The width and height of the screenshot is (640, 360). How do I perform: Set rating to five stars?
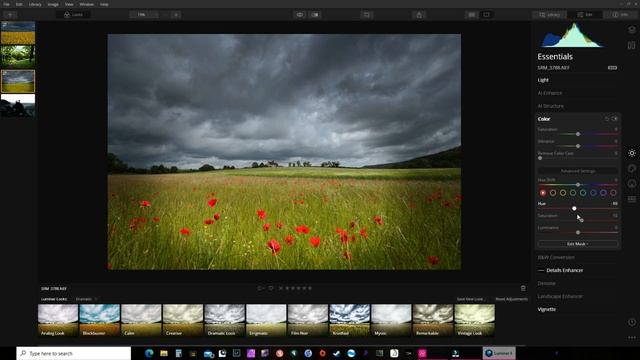(x=310, y=288)
